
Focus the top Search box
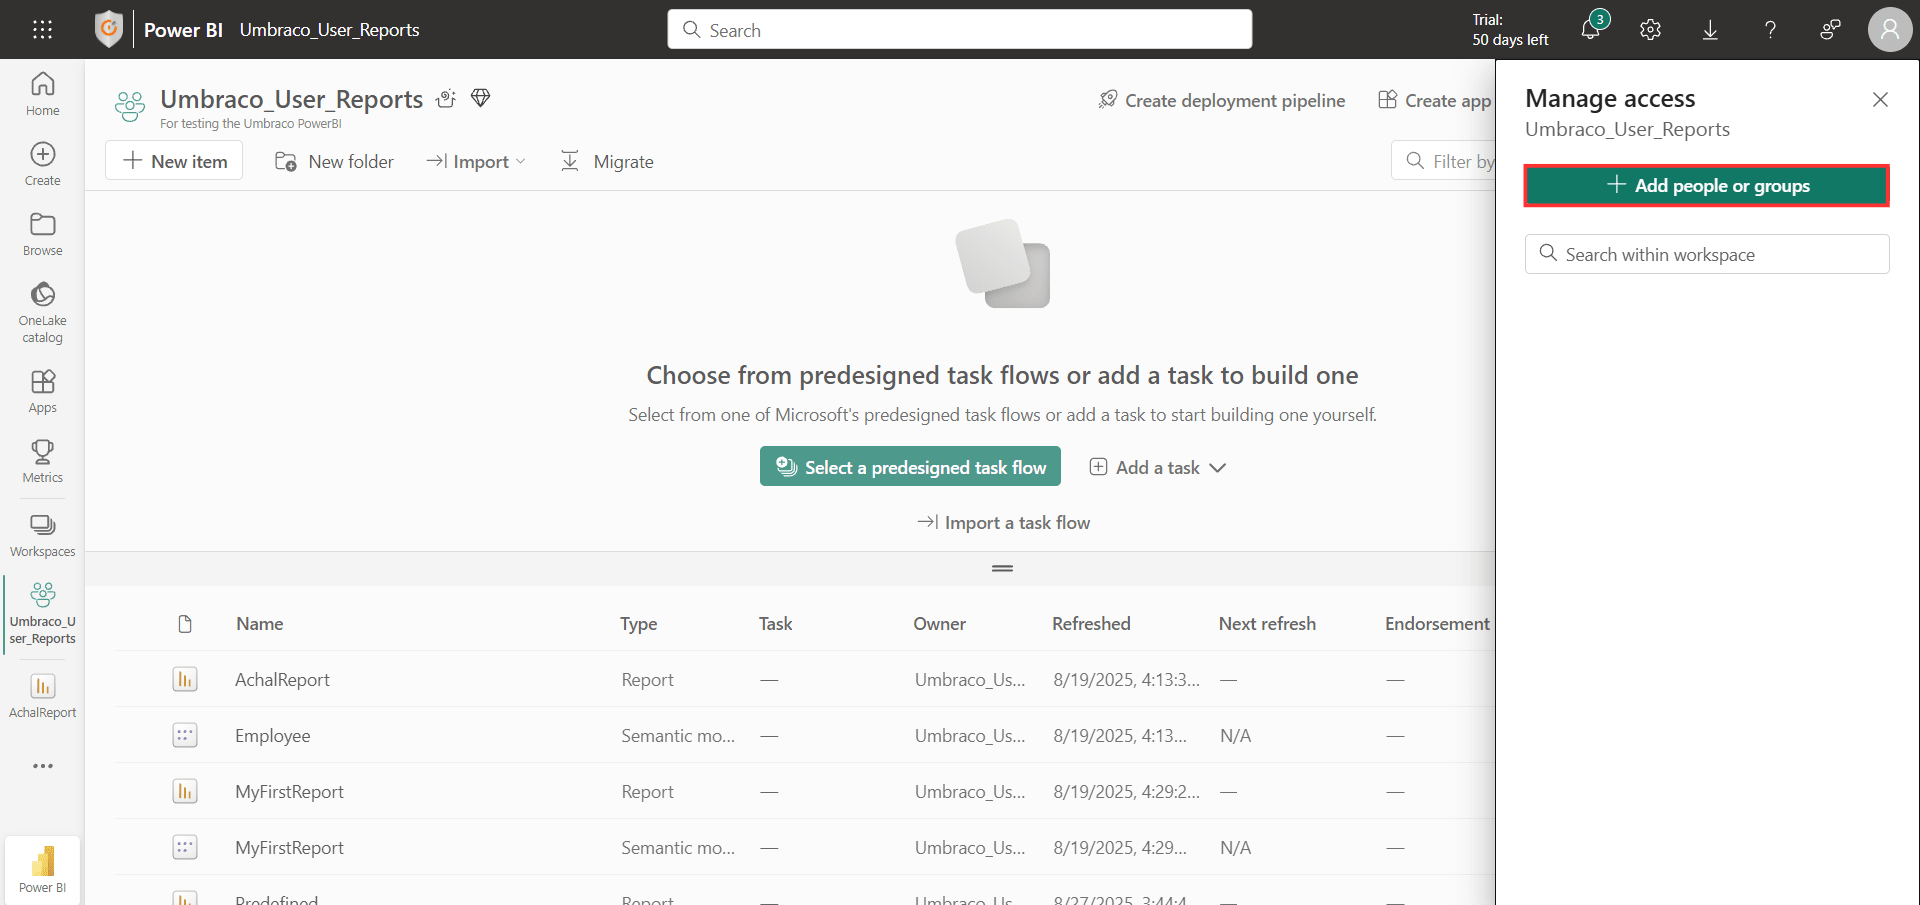960,30
